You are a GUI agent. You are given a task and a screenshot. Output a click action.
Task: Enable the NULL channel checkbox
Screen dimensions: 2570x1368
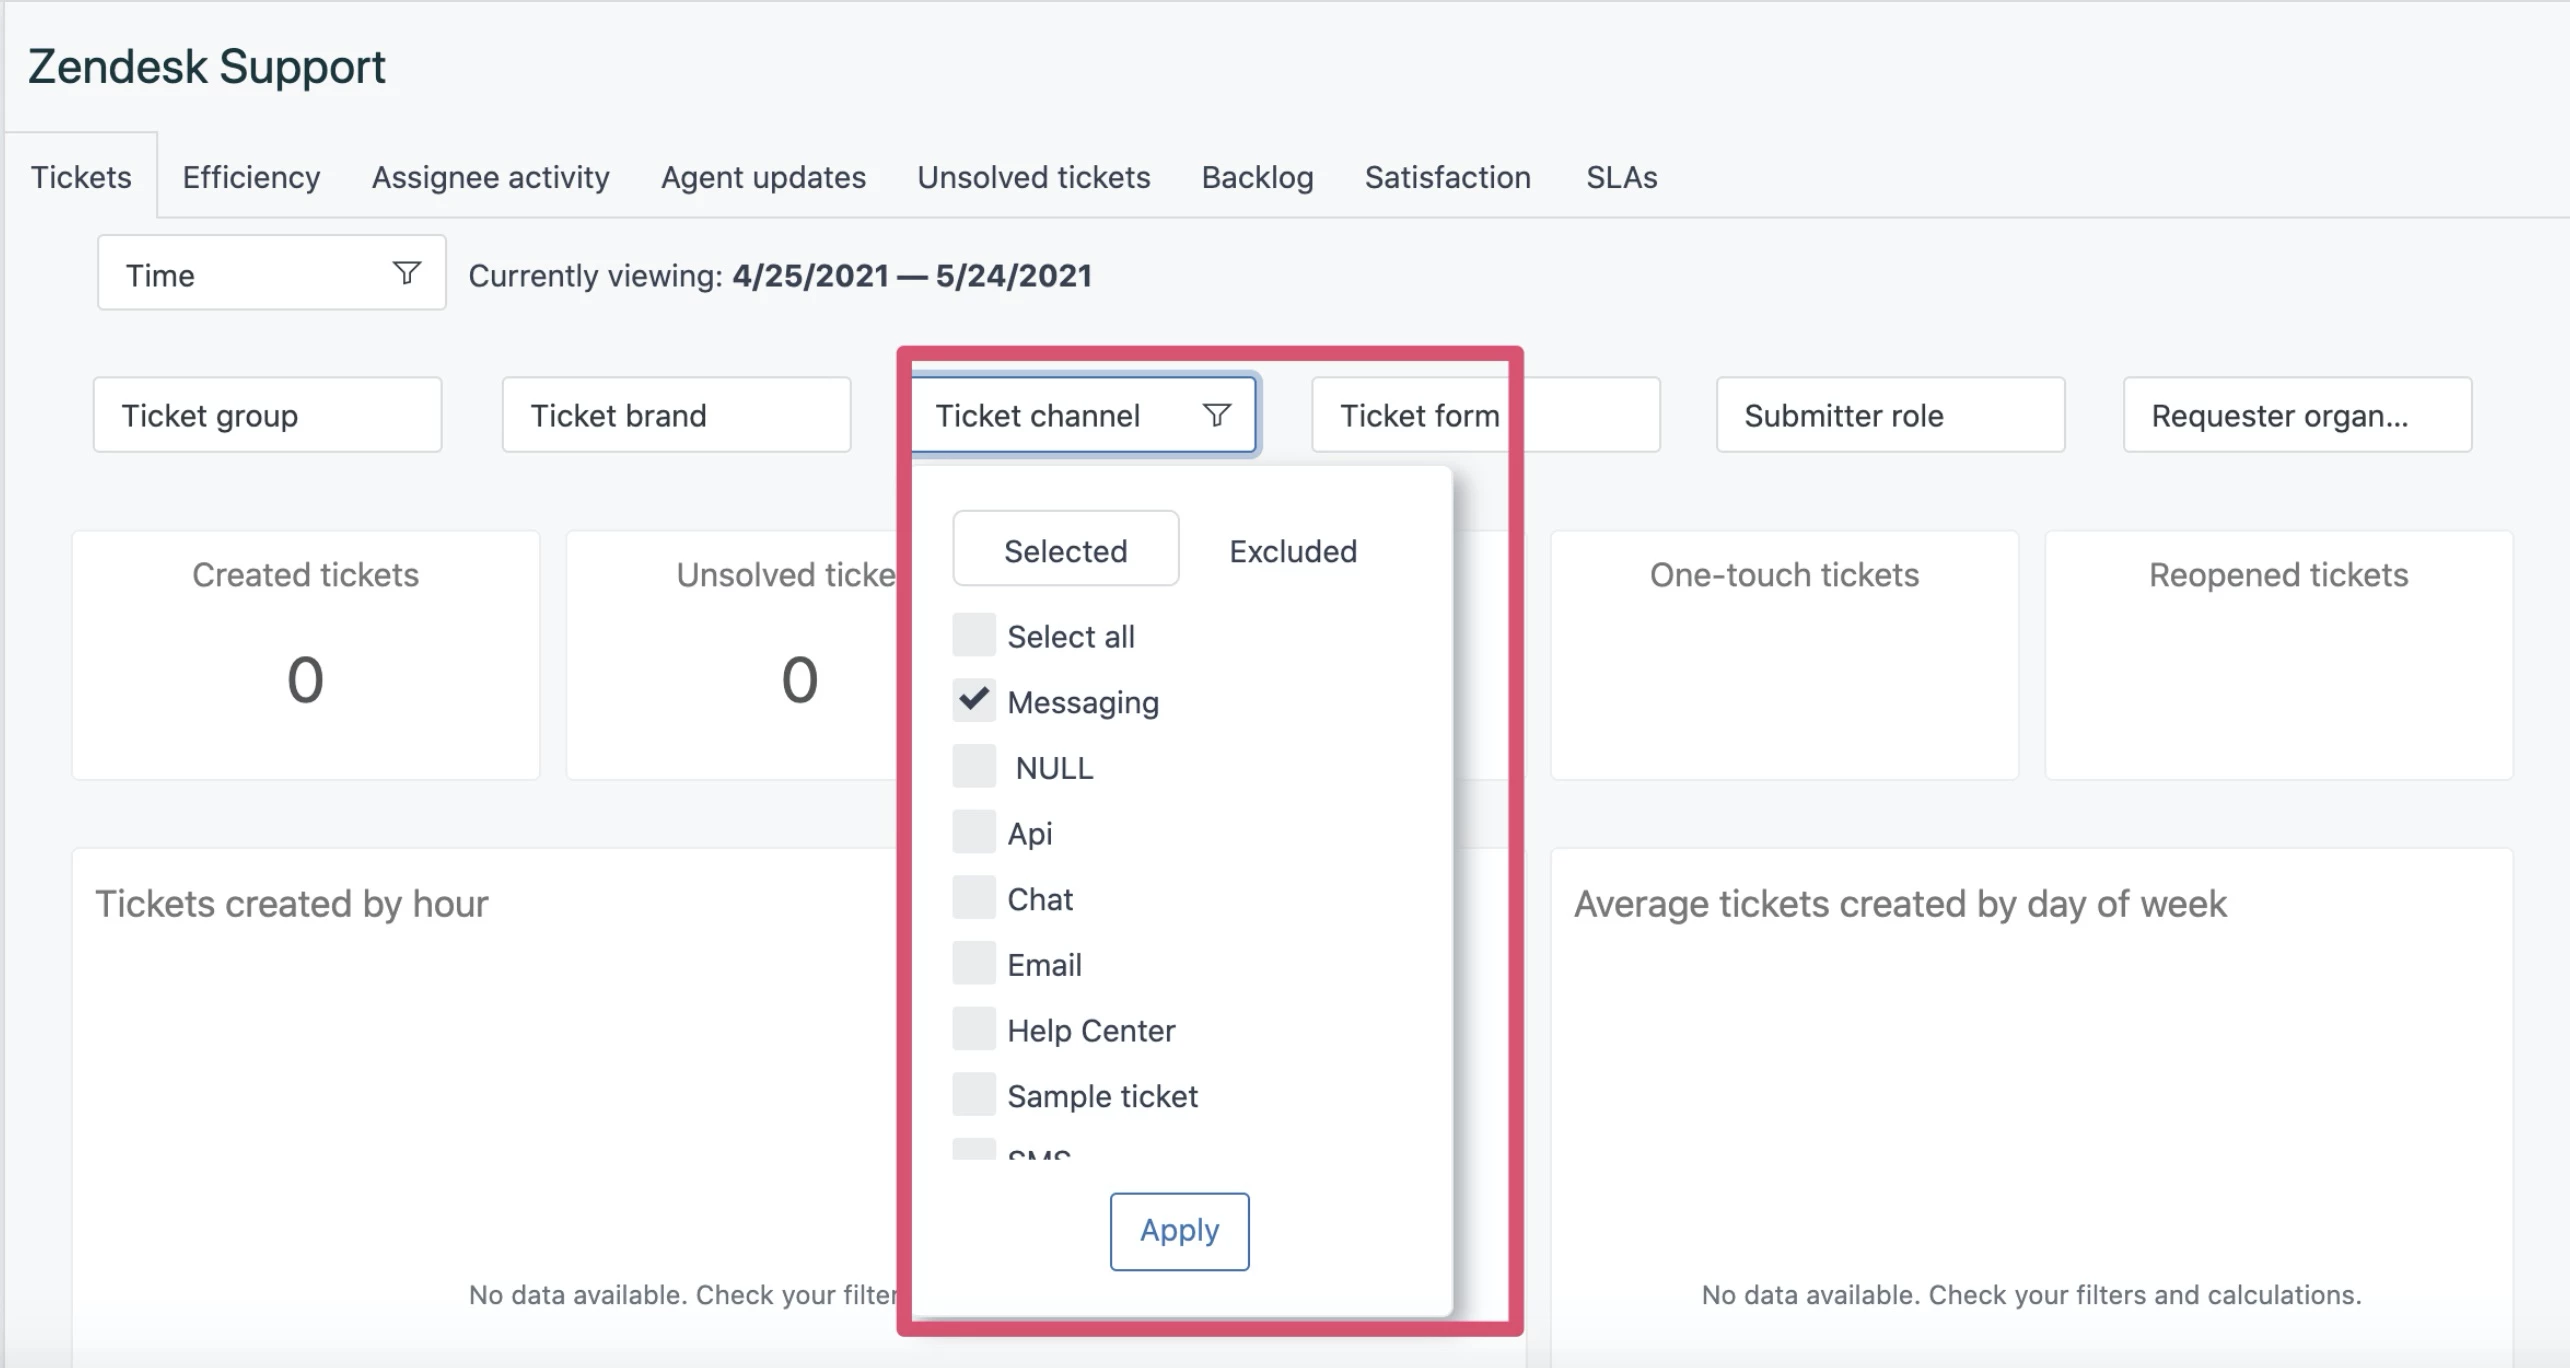point(973,767)
